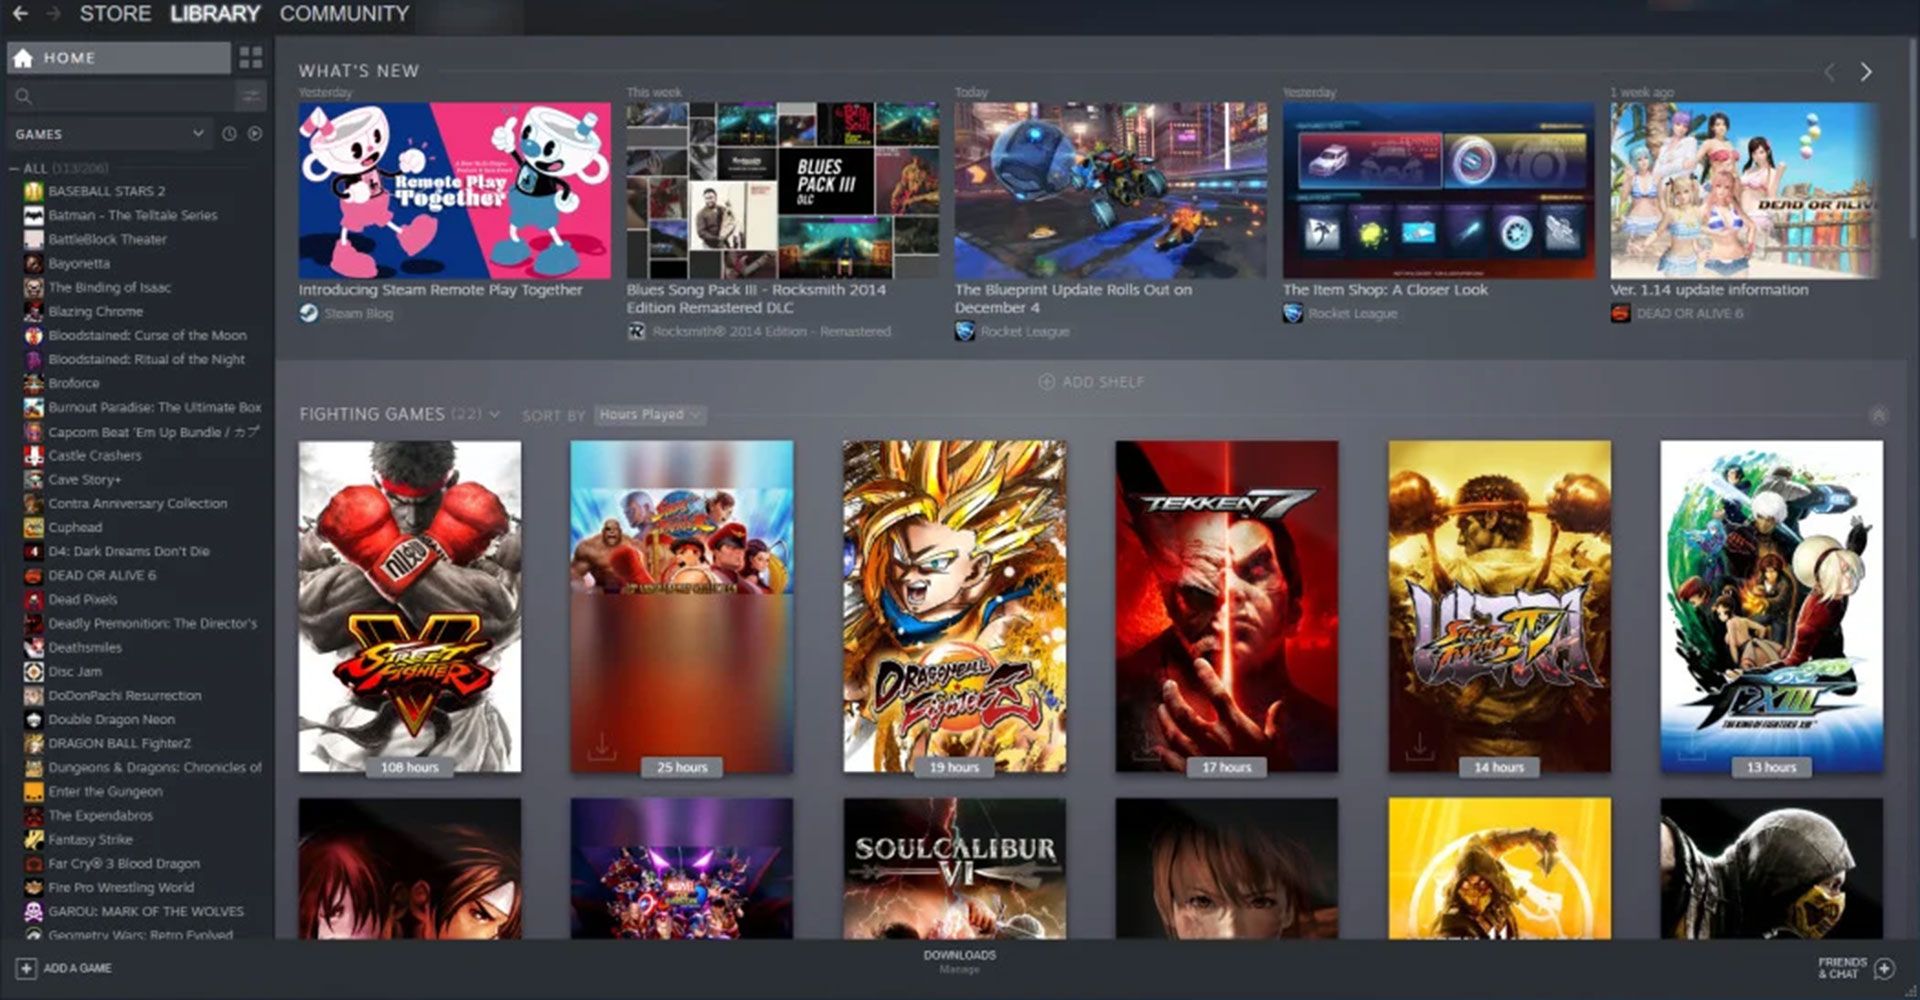Click the recent activity clock icon
Image resolution: width=1920 pixels, height=1000 pixels.
[229, 134]
